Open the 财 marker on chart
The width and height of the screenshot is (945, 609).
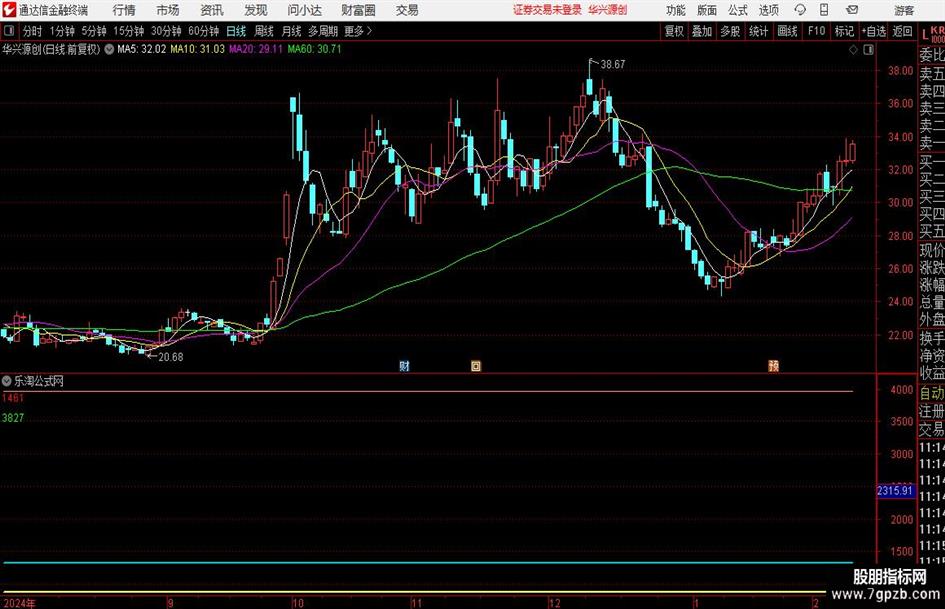pos(404,365)
